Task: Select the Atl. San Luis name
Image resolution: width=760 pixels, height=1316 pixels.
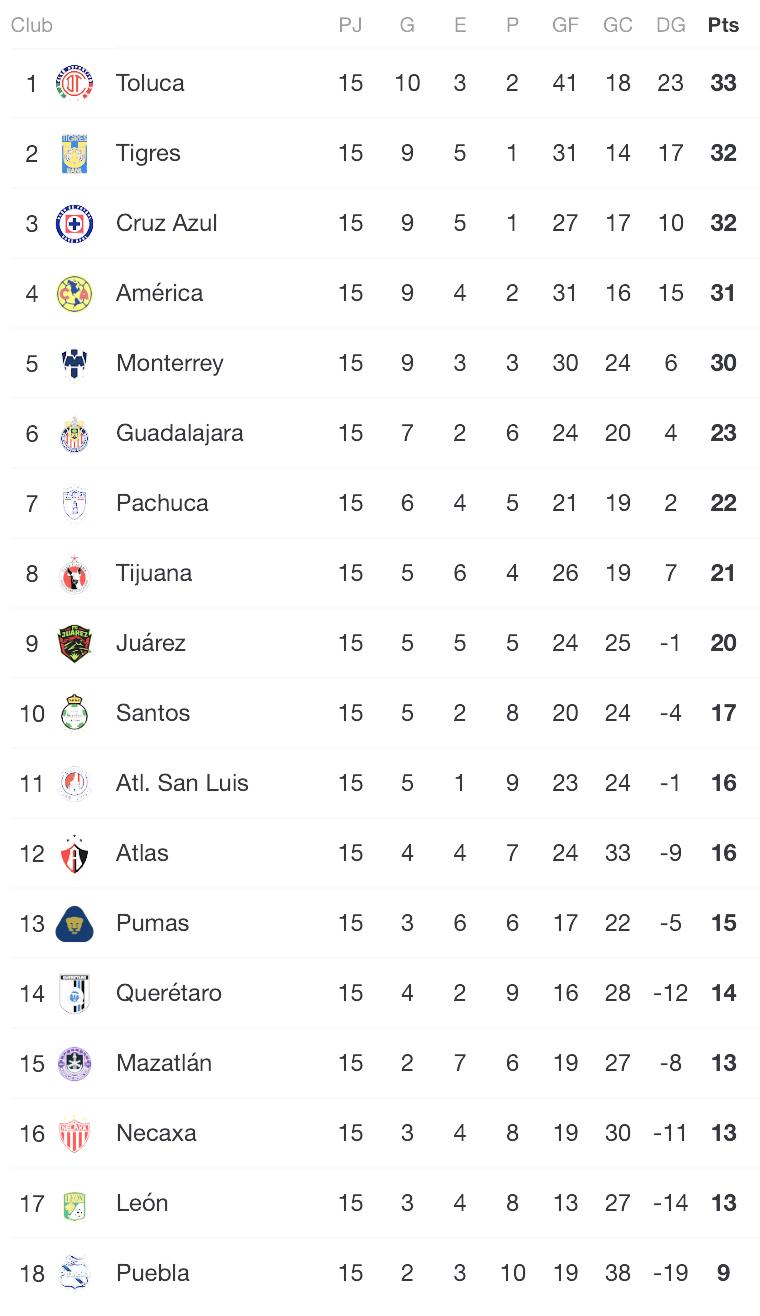Action: click(182, 783)
